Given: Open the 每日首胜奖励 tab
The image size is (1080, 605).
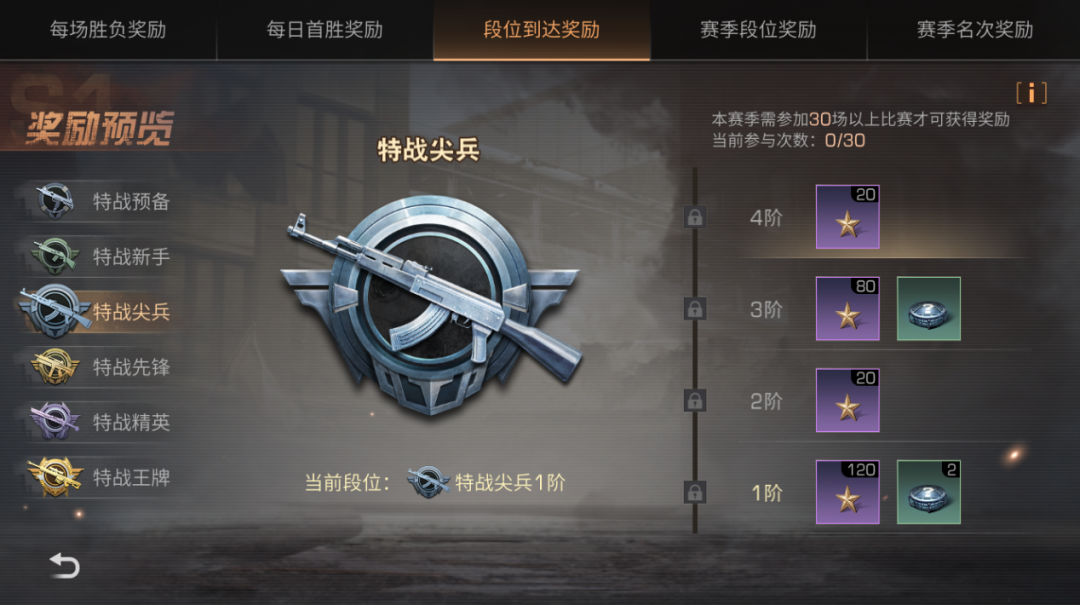Looking at the screenshot, I should [324, 30].
